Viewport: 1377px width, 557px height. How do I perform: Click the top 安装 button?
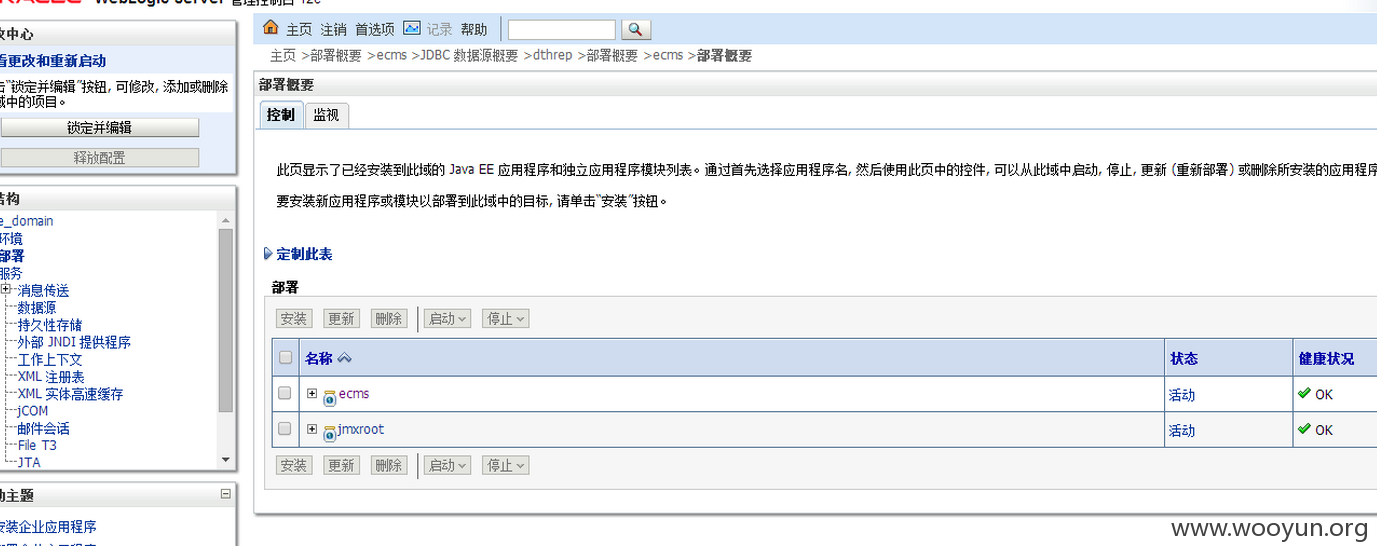tap(294, 319)
